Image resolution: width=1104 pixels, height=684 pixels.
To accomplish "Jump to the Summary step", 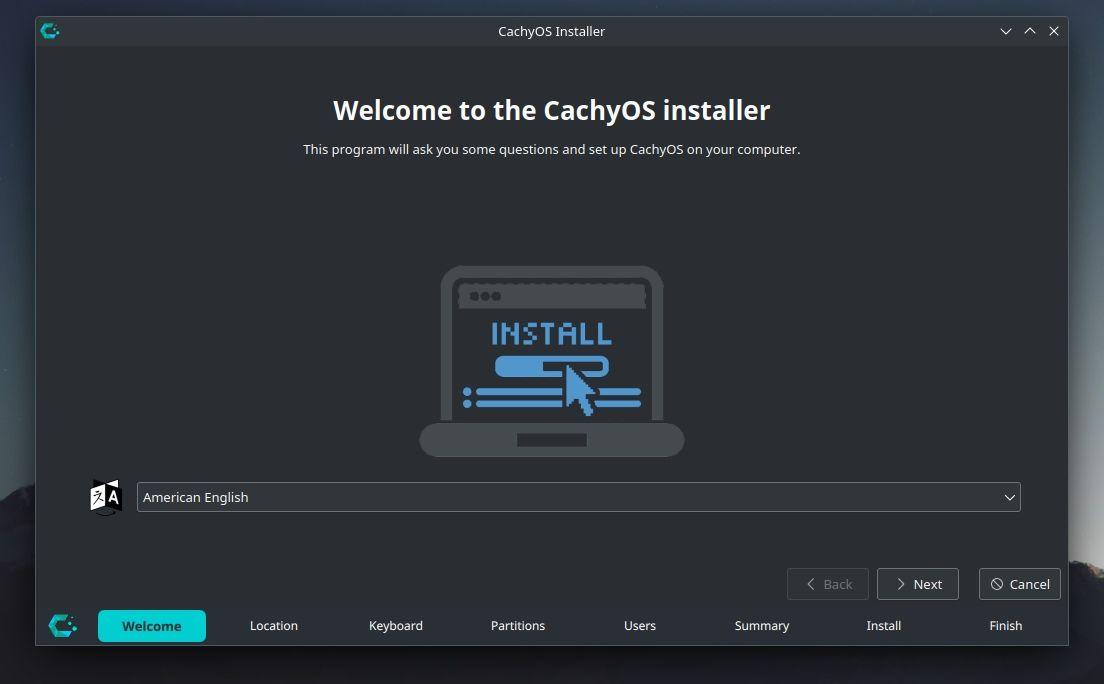I will (x=762, y=625).
